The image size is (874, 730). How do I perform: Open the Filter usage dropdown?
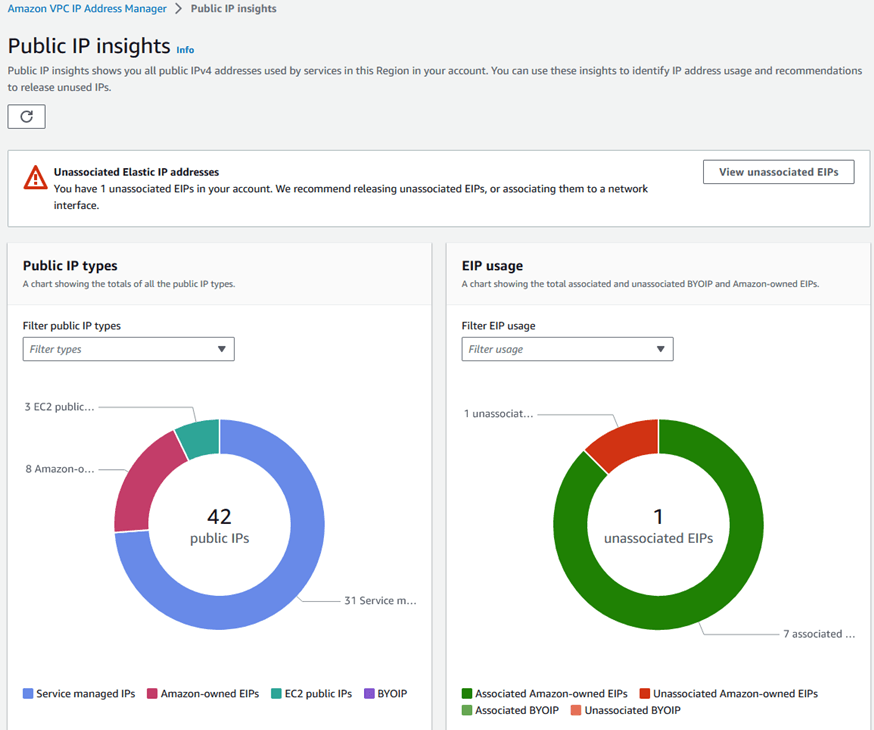[x=567, y=349]
